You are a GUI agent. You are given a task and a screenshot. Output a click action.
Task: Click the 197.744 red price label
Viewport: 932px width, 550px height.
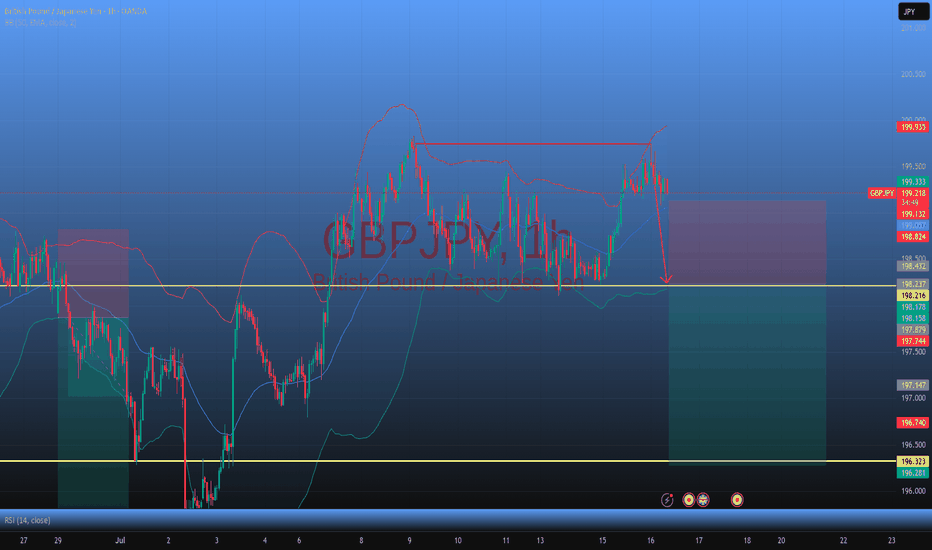coord(912,341)
